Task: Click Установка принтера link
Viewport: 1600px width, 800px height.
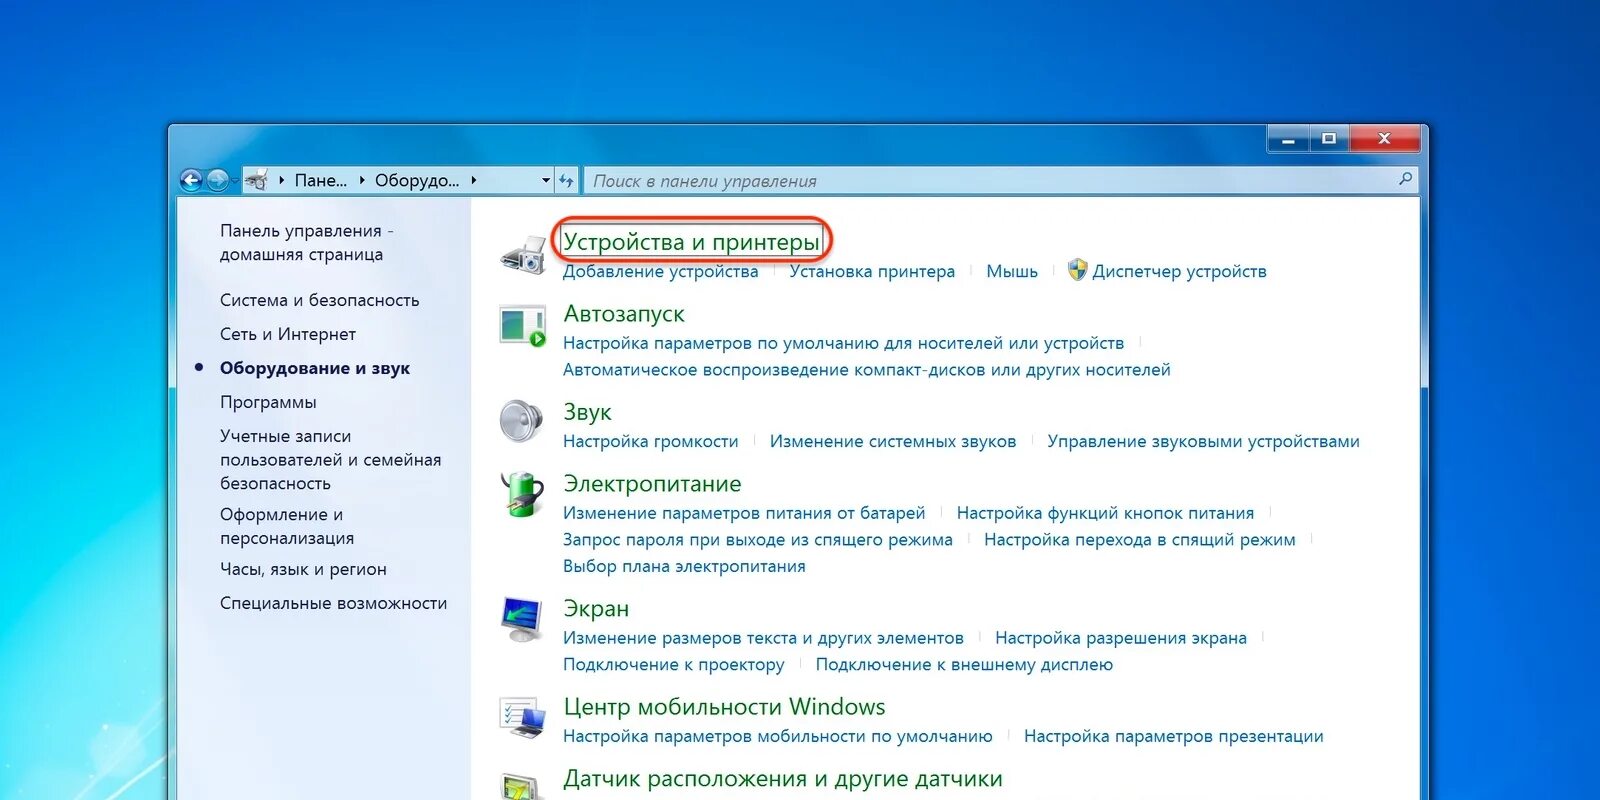Action: 872,271
